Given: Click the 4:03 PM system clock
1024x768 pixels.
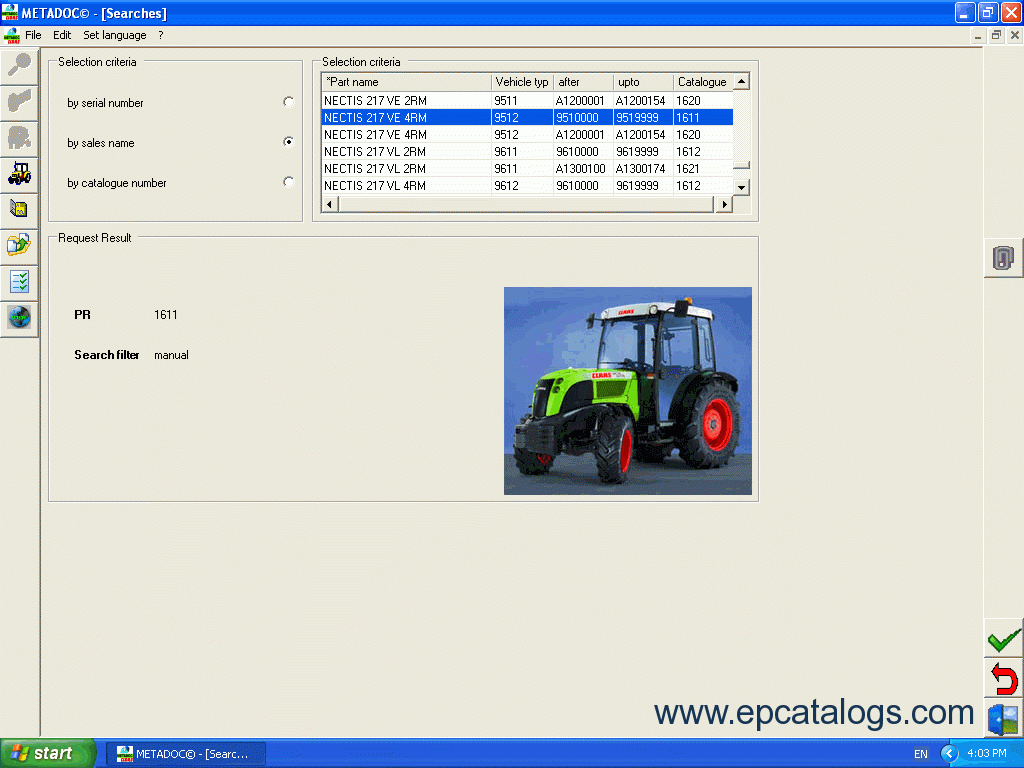Looking at the screenshot, I should [987, 754].
